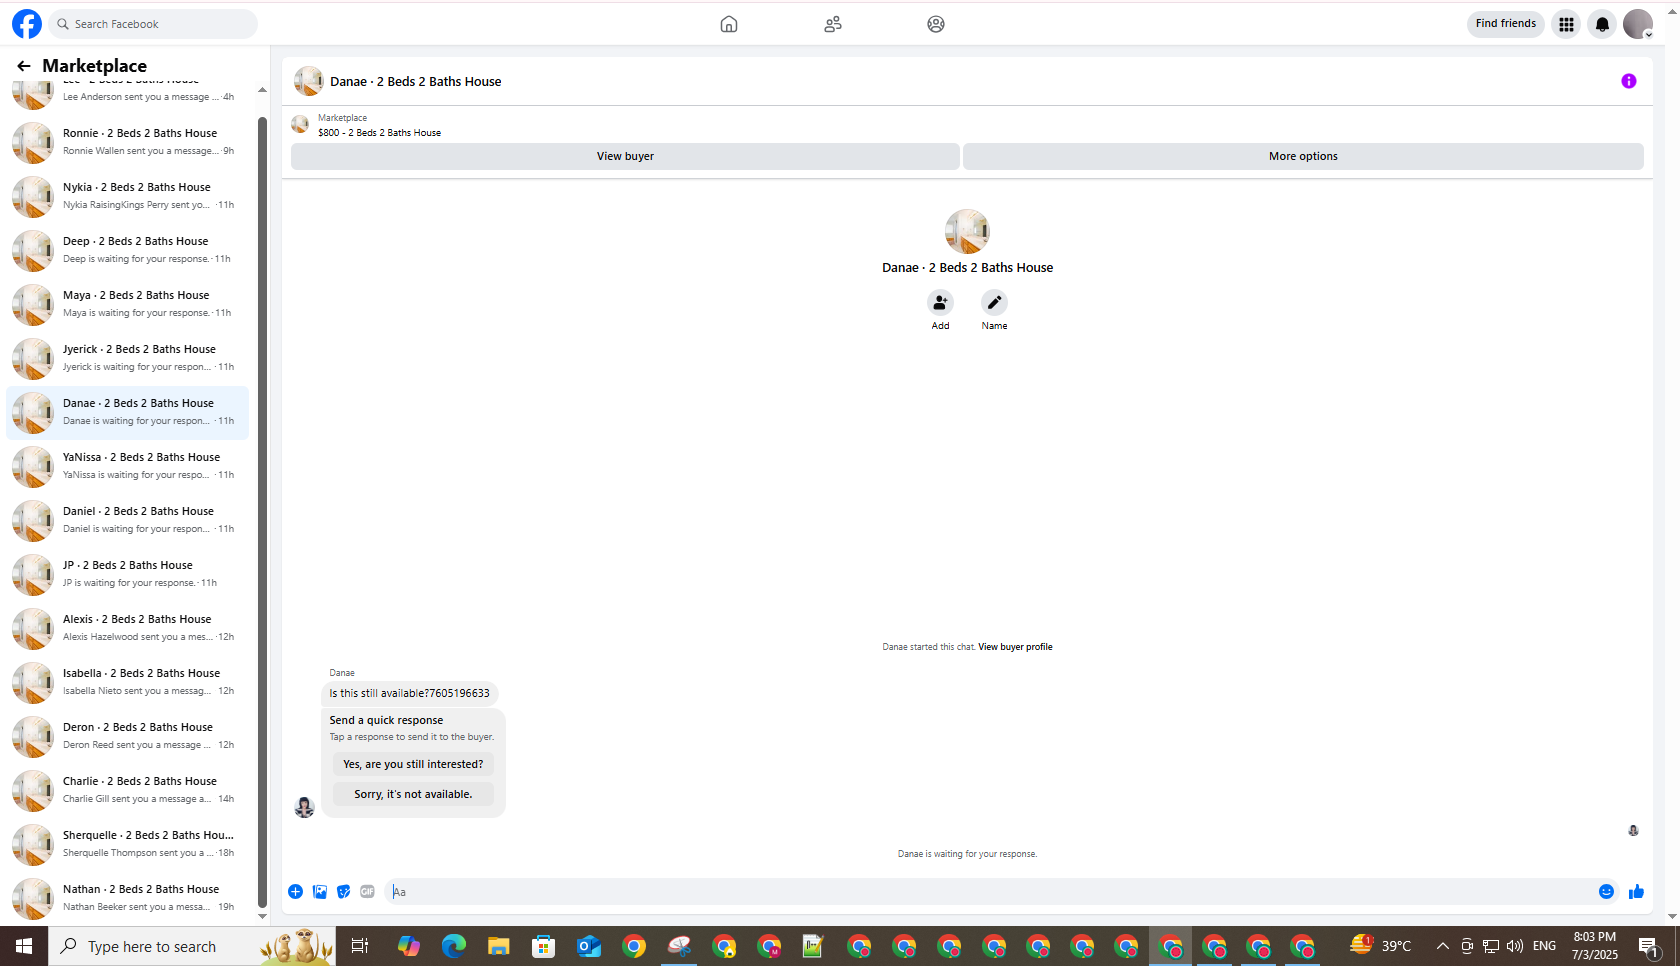Click the conversation list scrollbar
This screenshot has height=966, width=1680.
pyautogui.click(x=262, y=512)
